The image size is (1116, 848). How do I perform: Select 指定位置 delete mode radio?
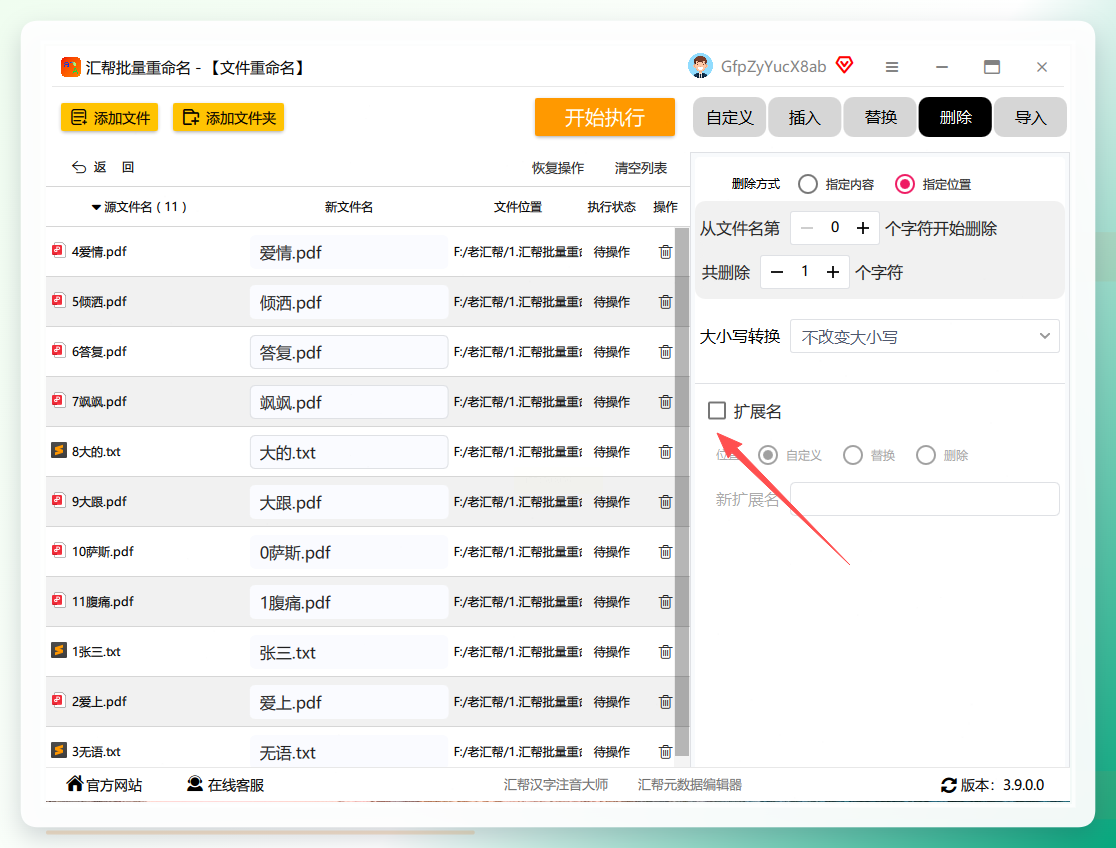[905, 184]
